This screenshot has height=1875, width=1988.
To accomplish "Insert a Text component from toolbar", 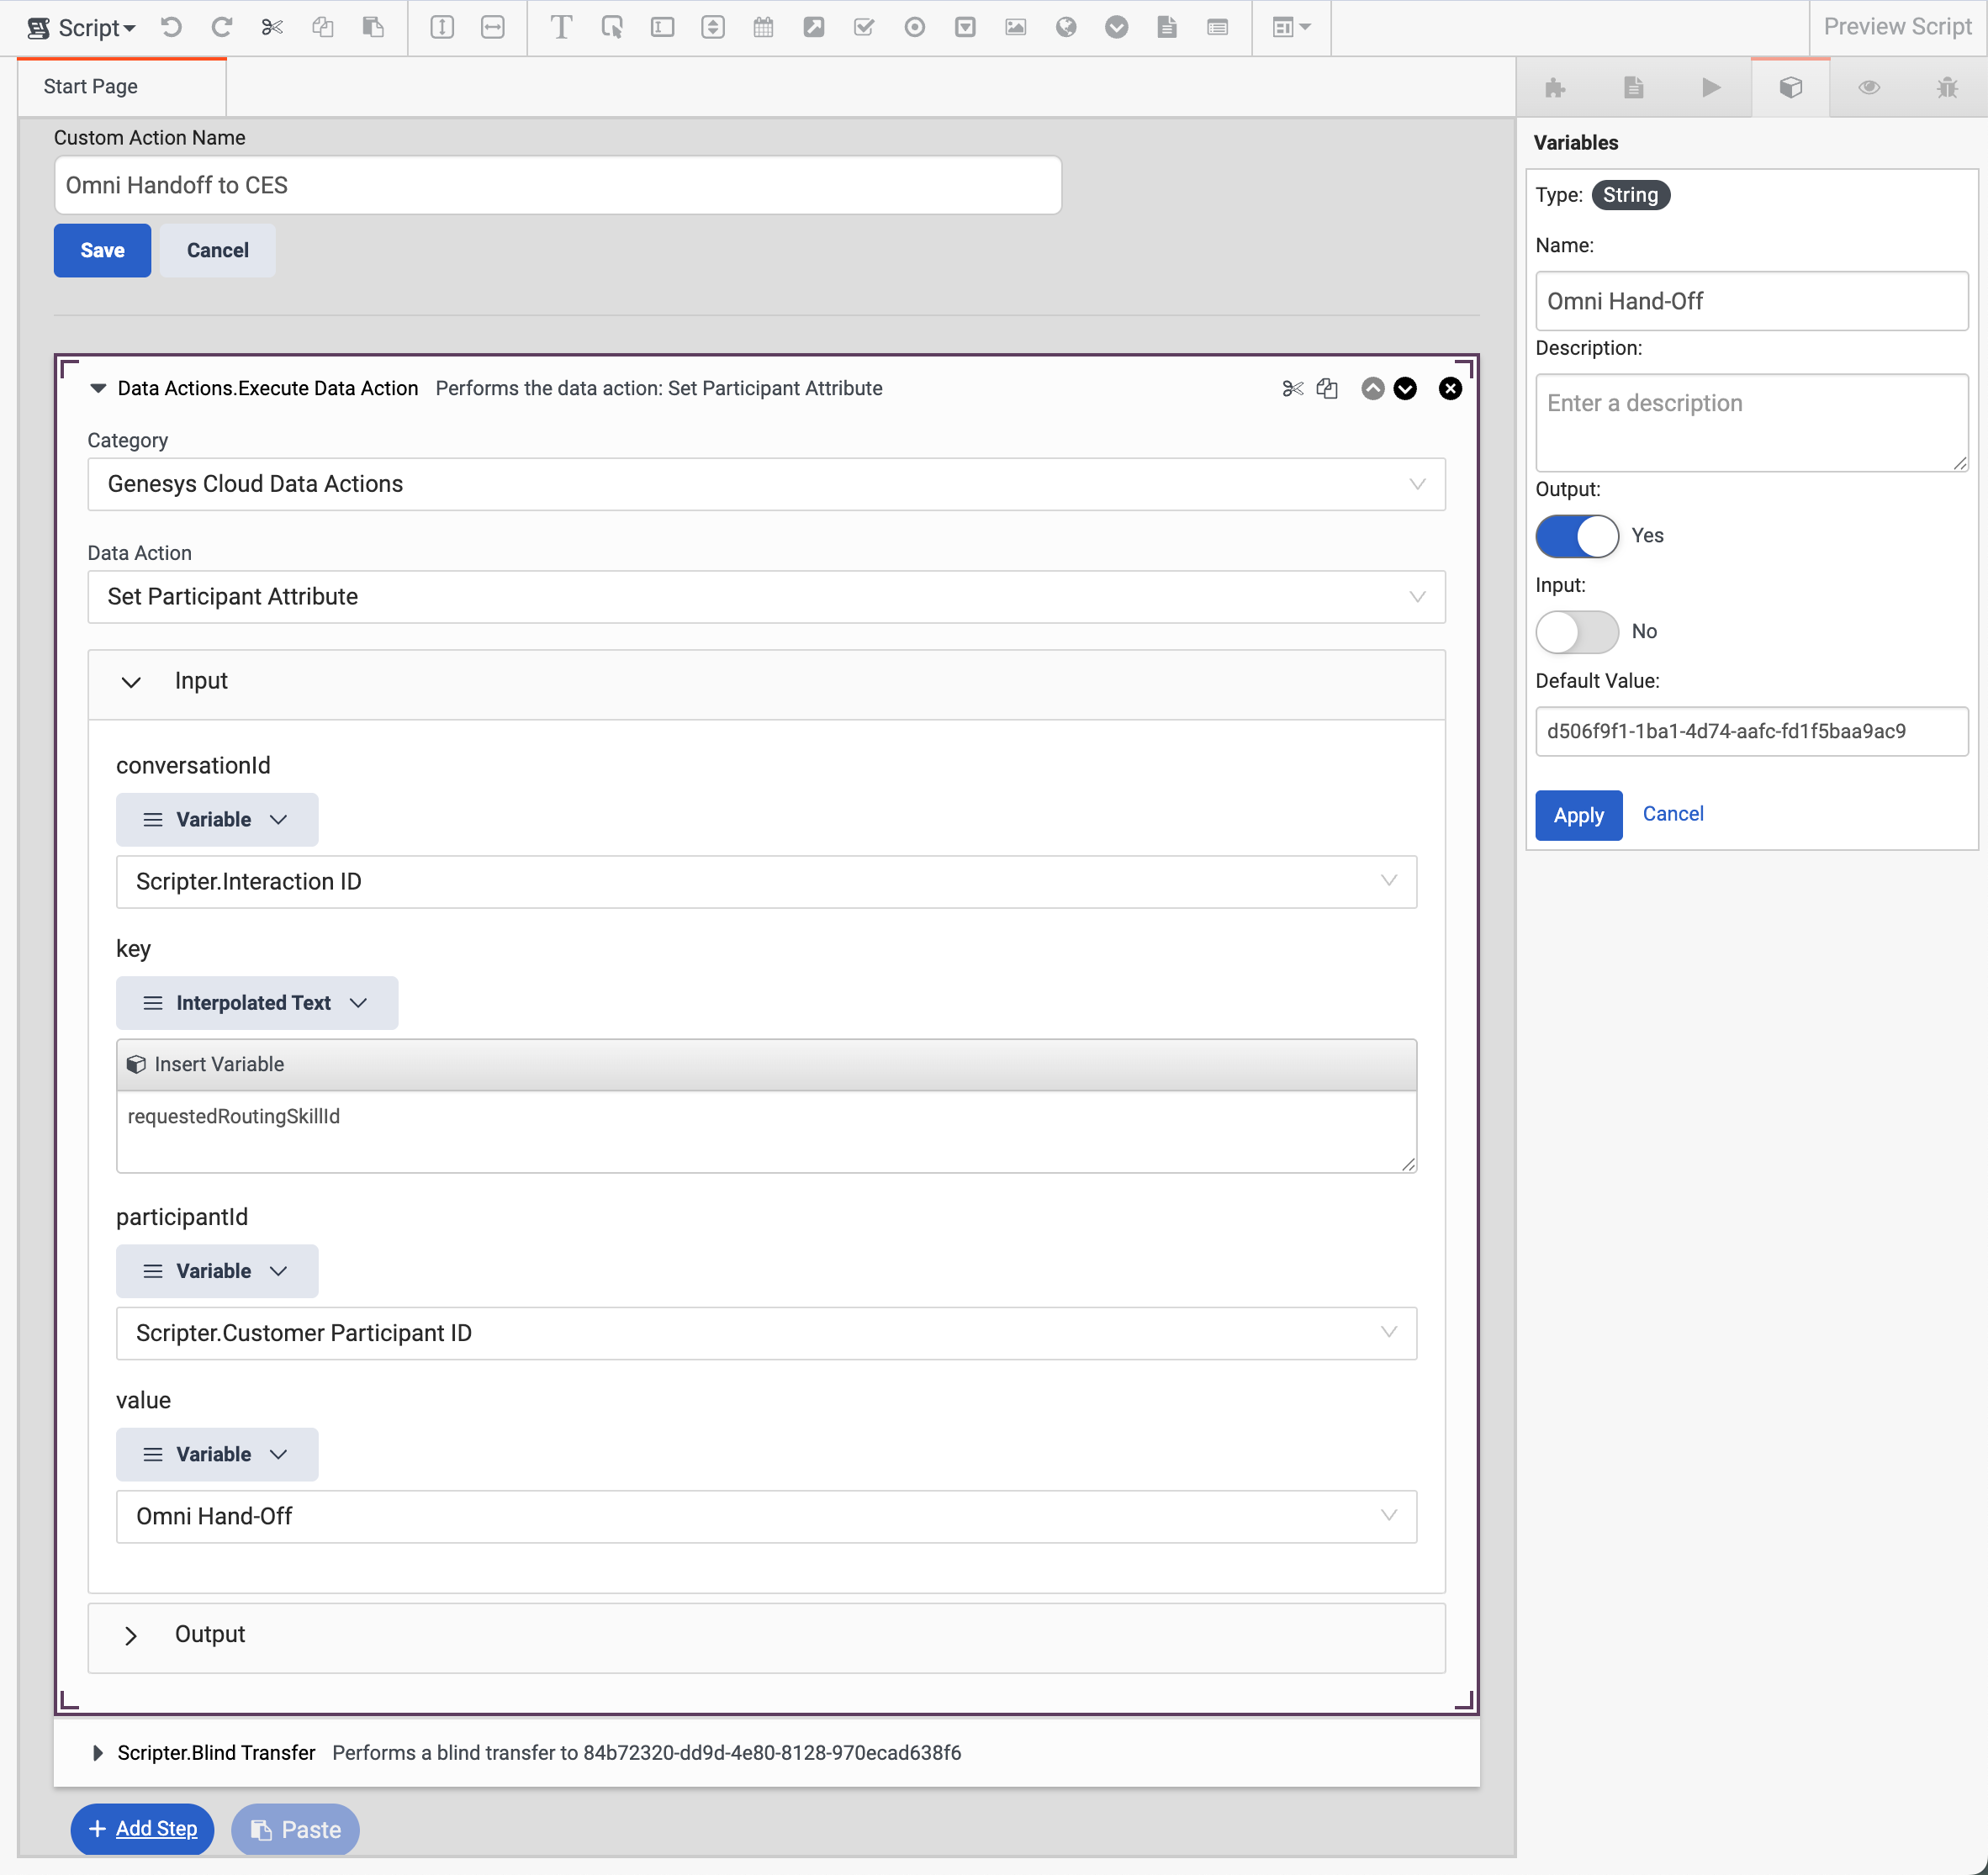I will [x=561, y=27].
